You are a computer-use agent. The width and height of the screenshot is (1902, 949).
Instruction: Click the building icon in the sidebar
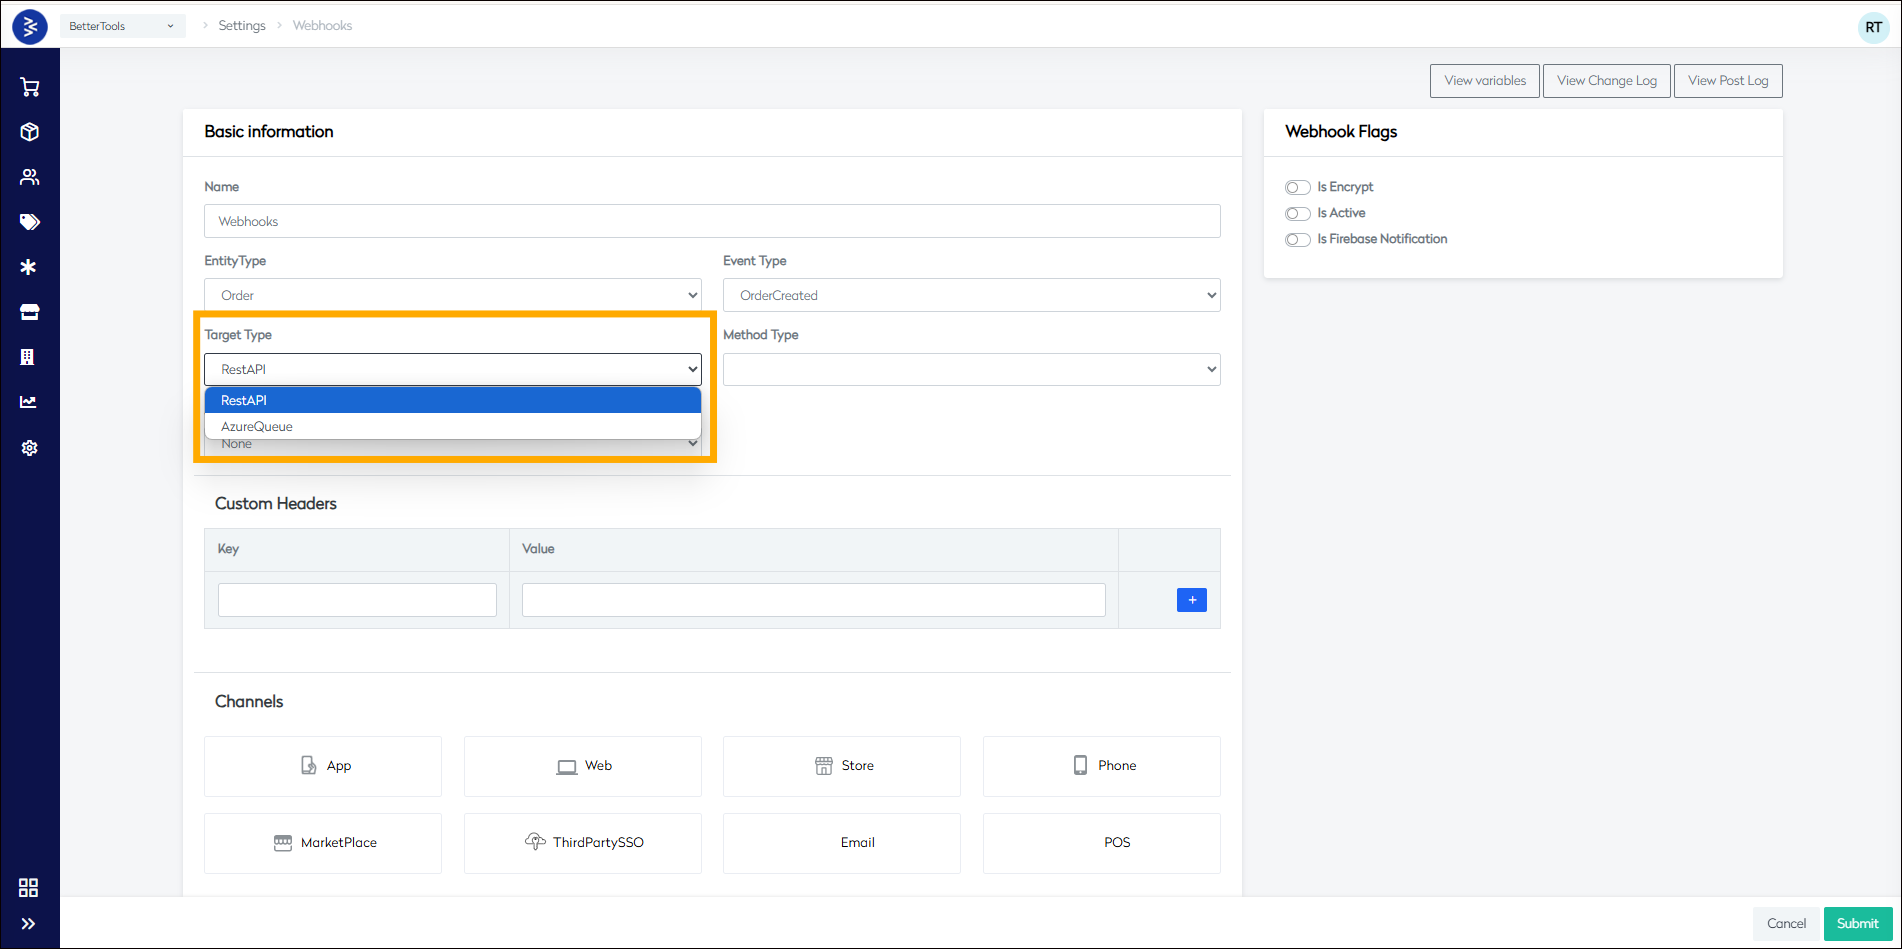[30, 356]
